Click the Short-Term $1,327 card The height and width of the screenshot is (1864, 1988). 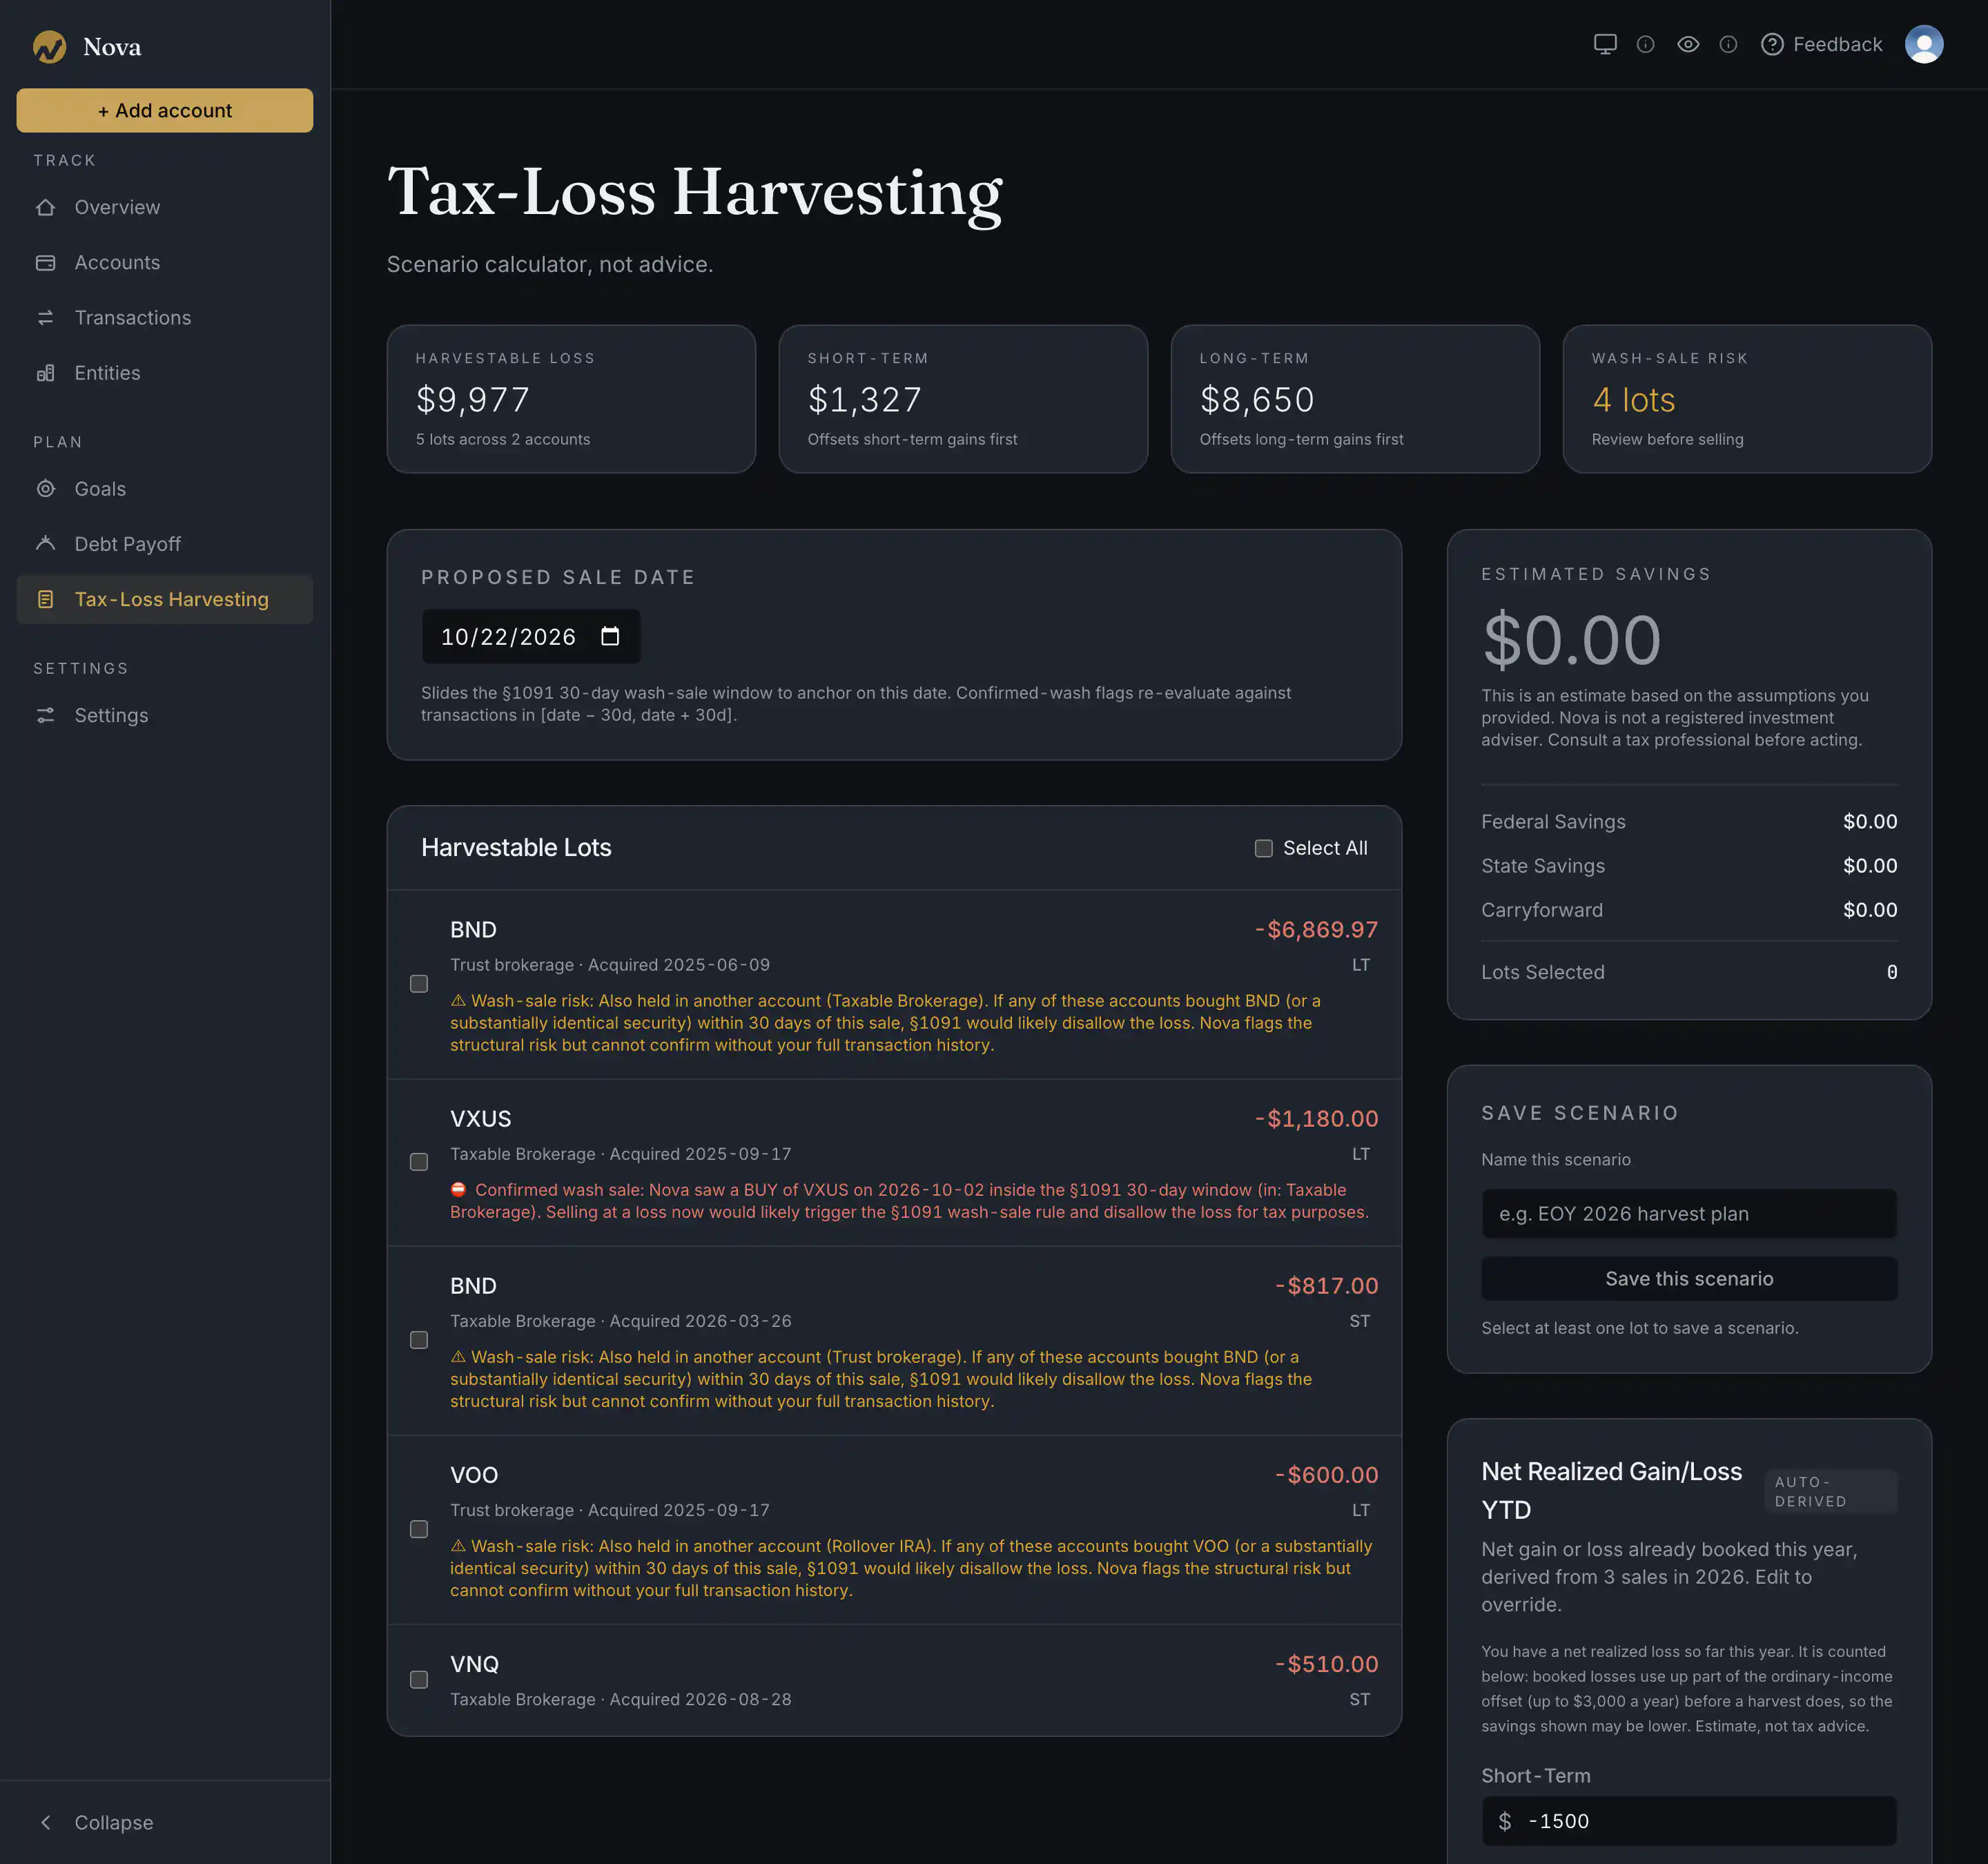(963, 398)
